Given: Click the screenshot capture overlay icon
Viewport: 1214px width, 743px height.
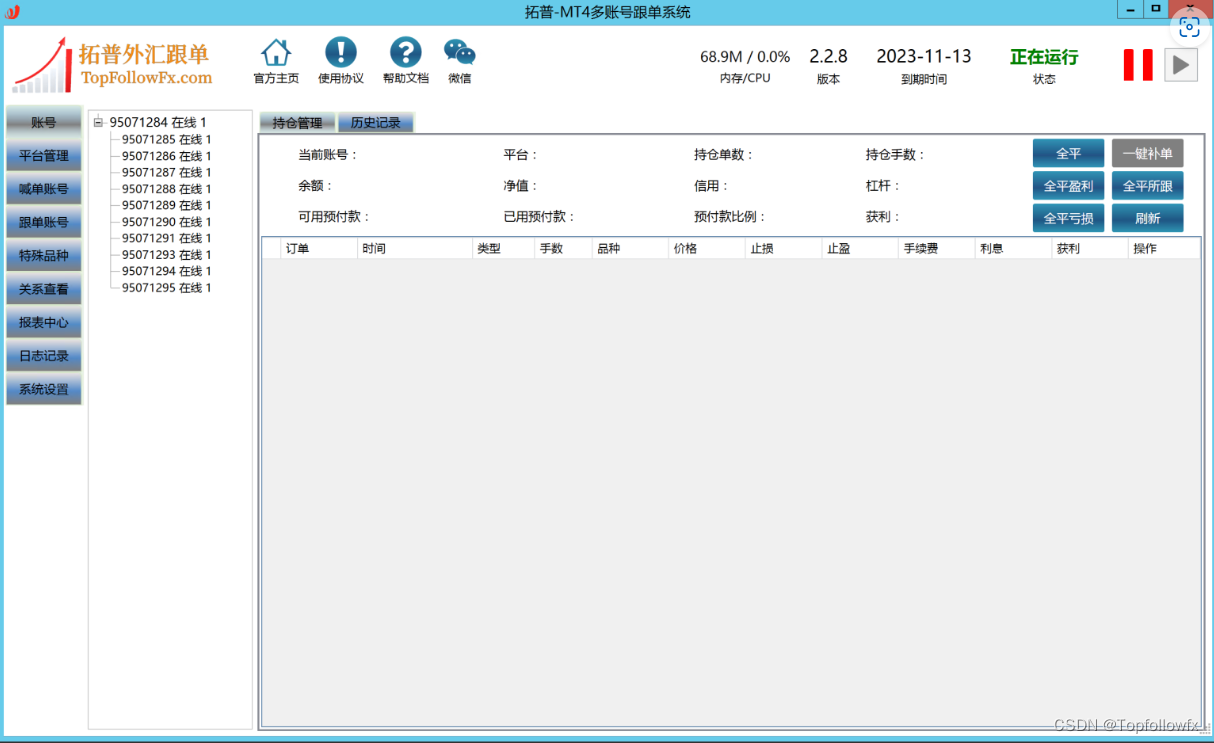Looking at the screenshot, I should tap(1189, 27).
